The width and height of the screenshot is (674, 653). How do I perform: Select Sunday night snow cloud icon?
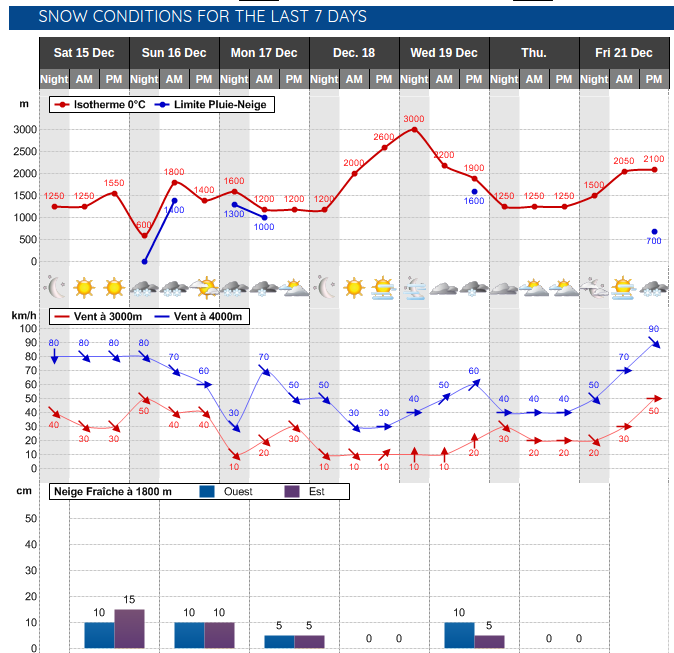coord(144,288)
